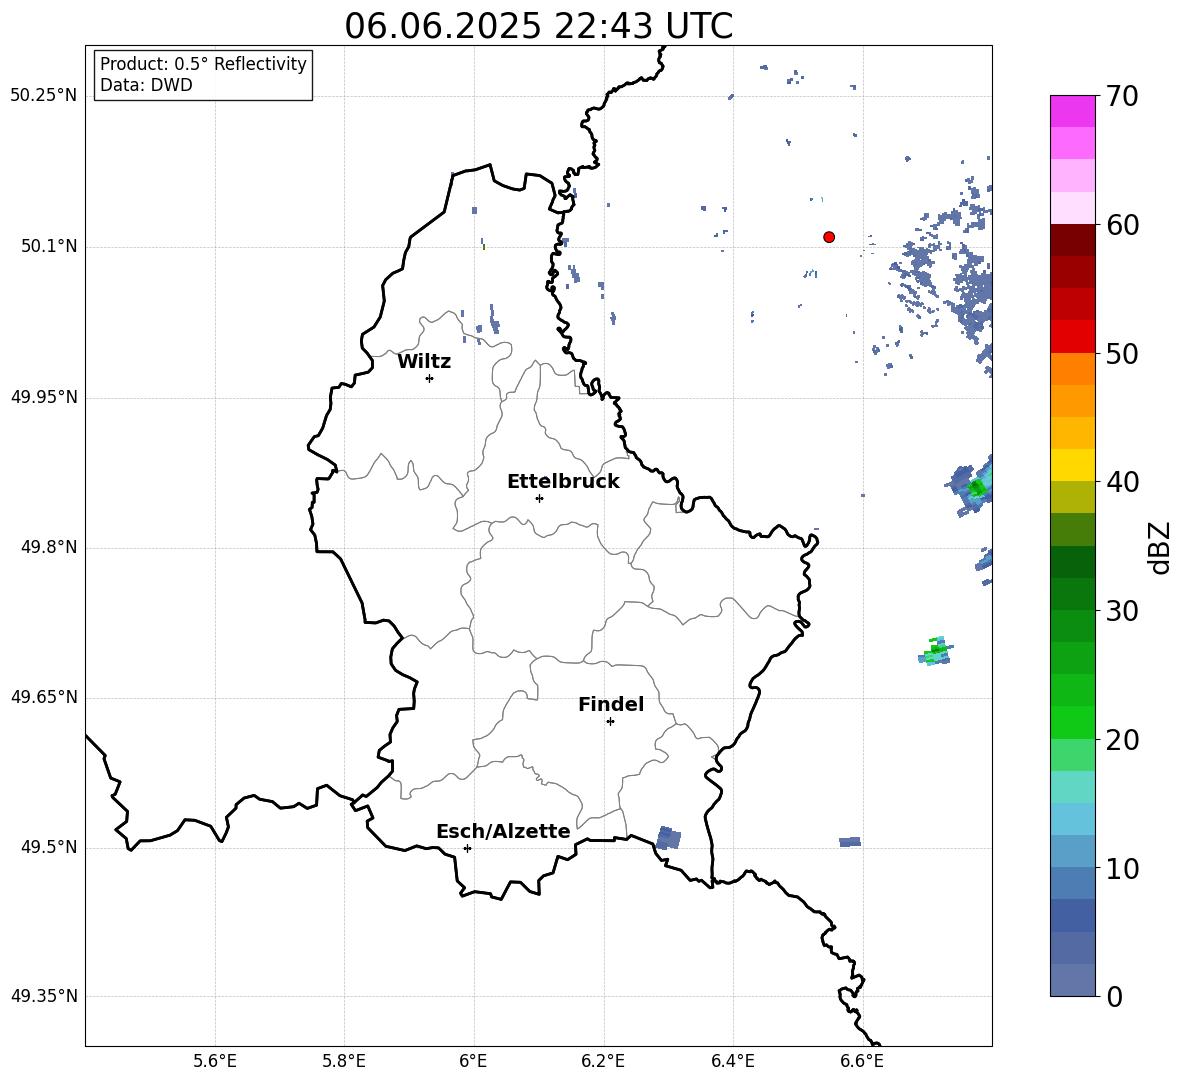Click the 10 colorbar tick label
This screenshot has height=1081, width=1184.
tap(1121, 868)
